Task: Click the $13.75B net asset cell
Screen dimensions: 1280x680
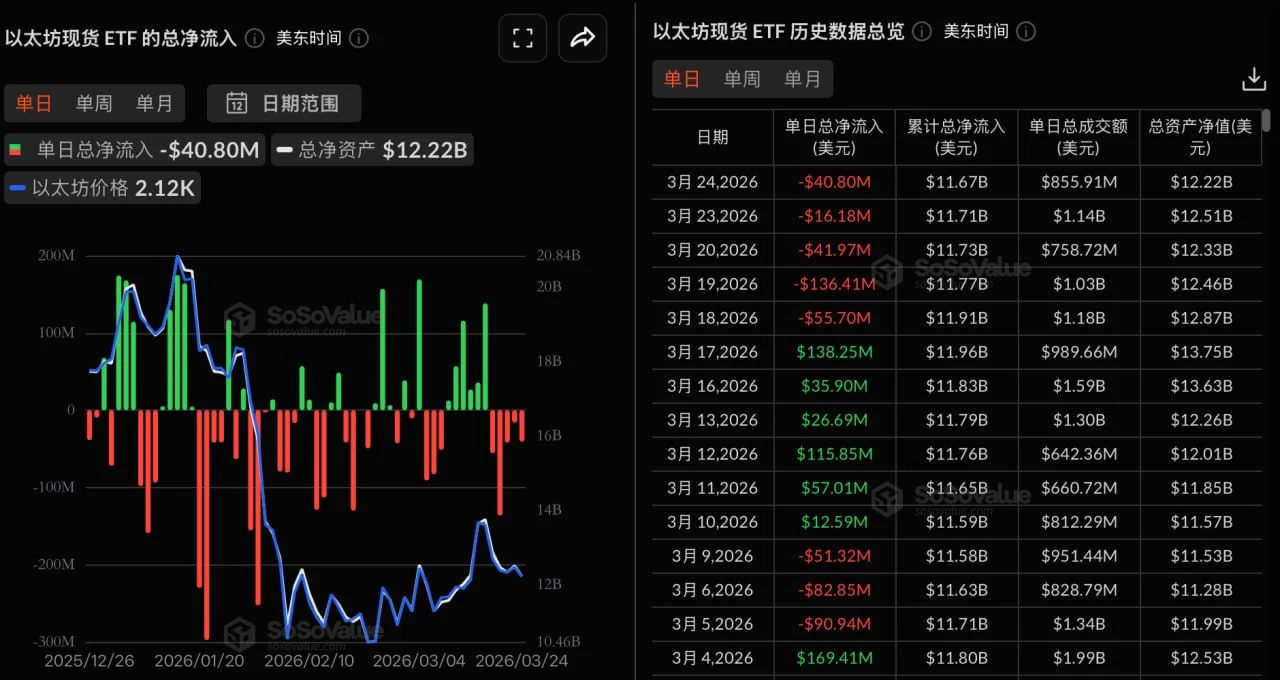Action: tap(1200, 352)
